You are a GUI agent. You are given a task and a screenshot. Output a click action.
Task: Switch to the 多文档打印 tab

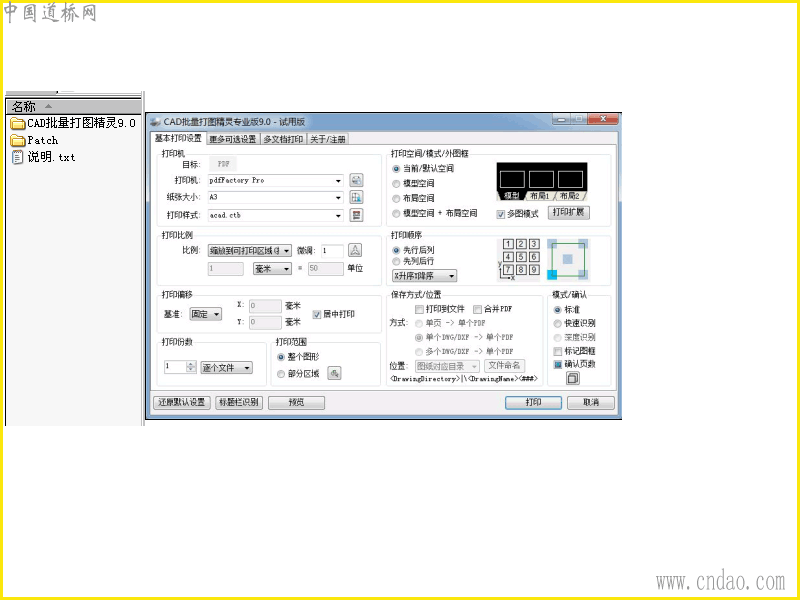point(283,139)
